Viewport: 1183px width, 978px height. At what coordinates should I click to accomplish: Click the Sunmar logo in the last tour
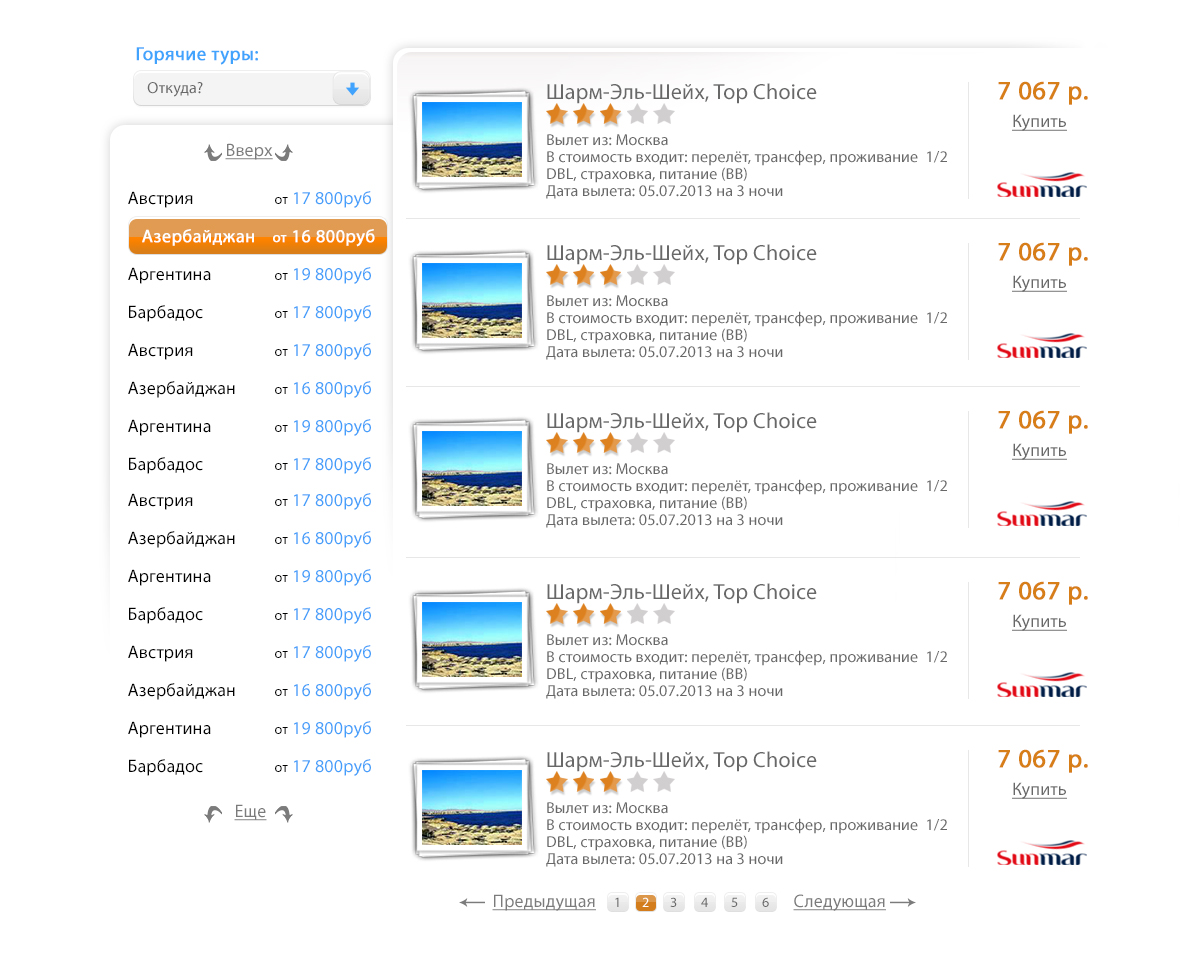tap(1041, 853)
